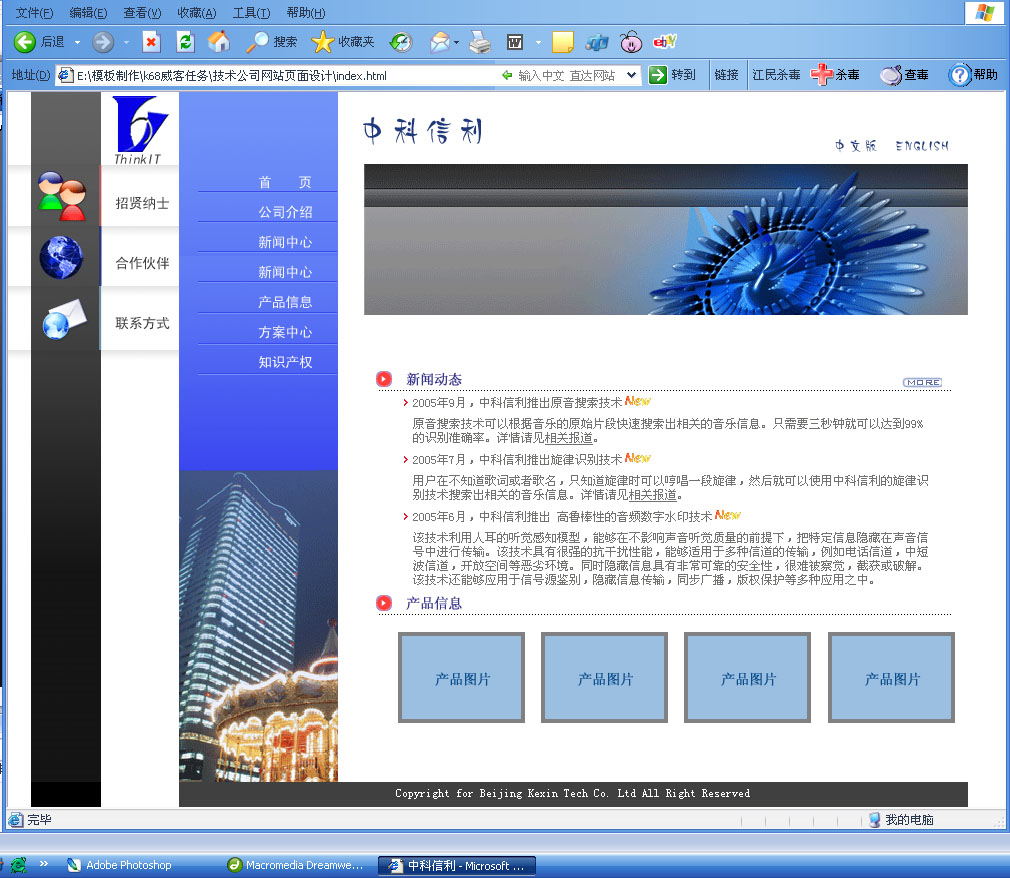Screen dimensions: 1010x878
Task: Open Favorites star button
Action: pos(342,43)
